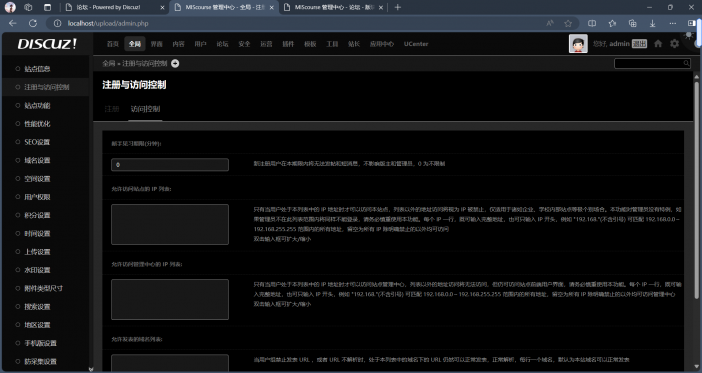
Task: Open 用户权限 in sidebar
Action: click(x=37, y=197)
